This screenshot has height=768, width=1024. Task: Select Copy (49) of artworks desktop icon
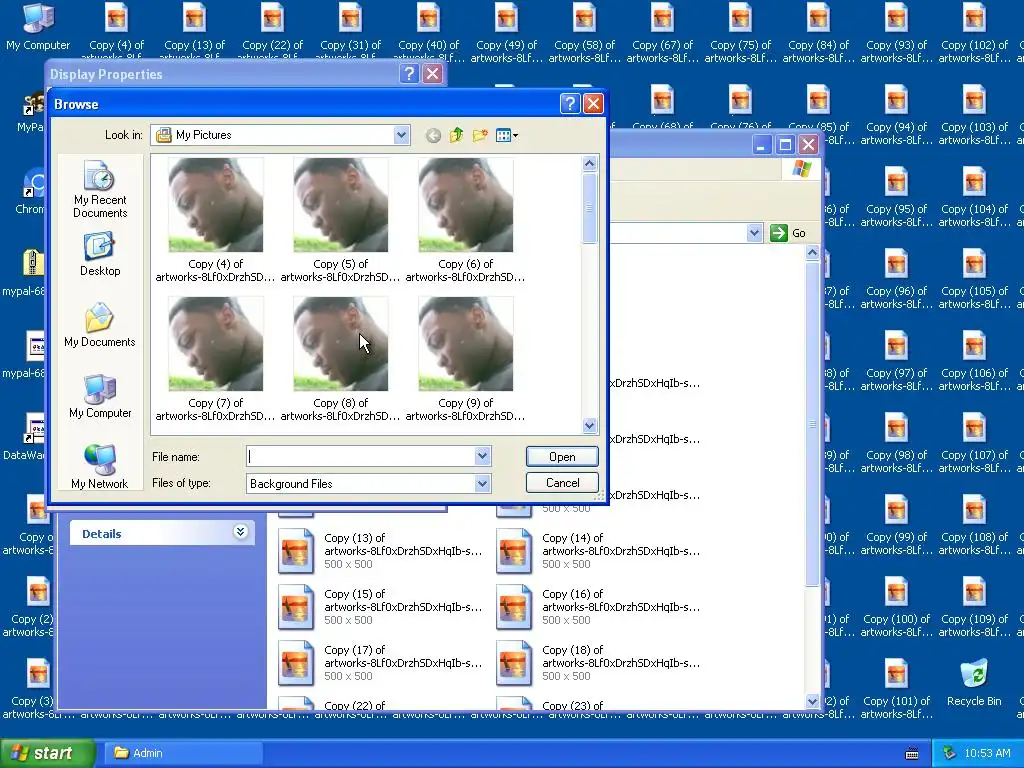coord(506,33)
